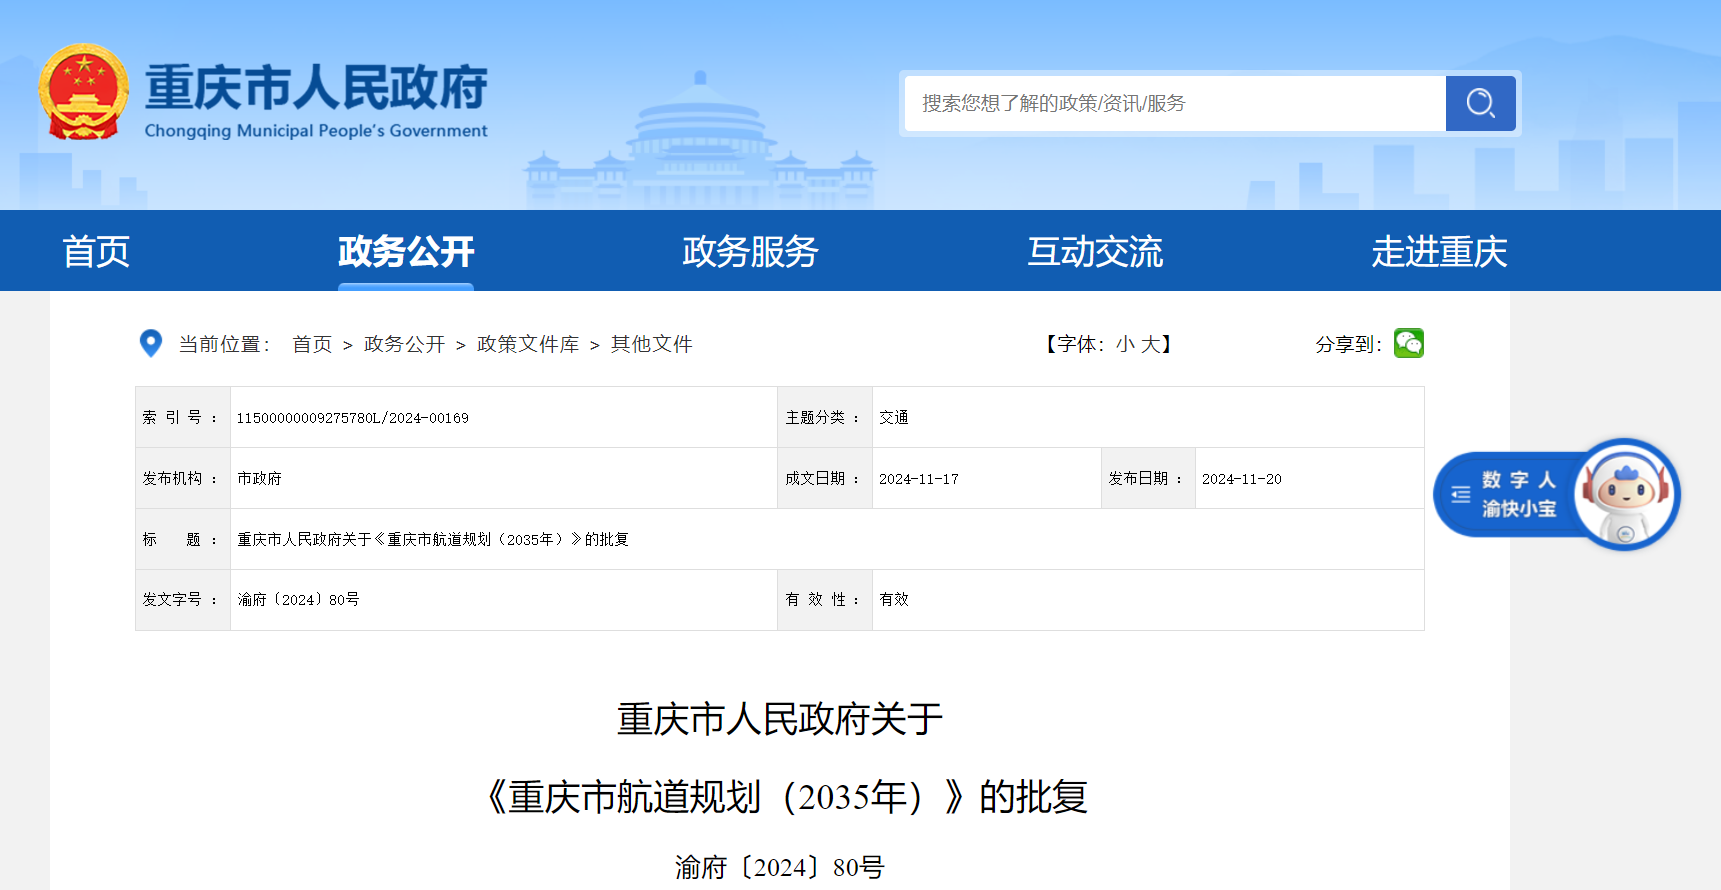Screen dimensions: 1721x890
Task: Click the 成文日期 field label
Action: tap(822, 479)
